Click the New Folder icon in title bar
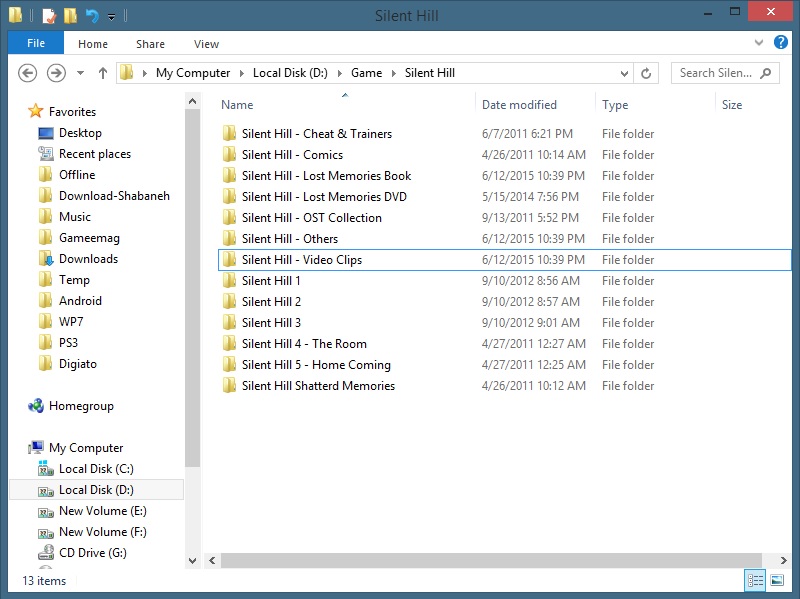Image resolution: width=800 pixels, height=599 pixels. [70, 16]
